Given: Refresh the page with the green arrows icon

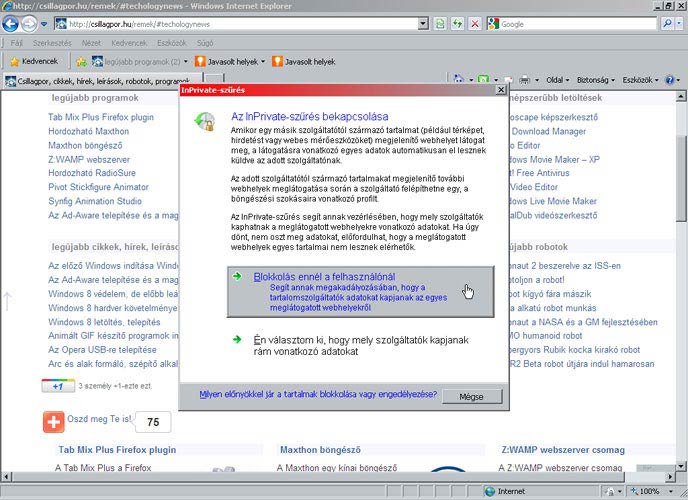Looking at the screenshot, I should (457, 24).
